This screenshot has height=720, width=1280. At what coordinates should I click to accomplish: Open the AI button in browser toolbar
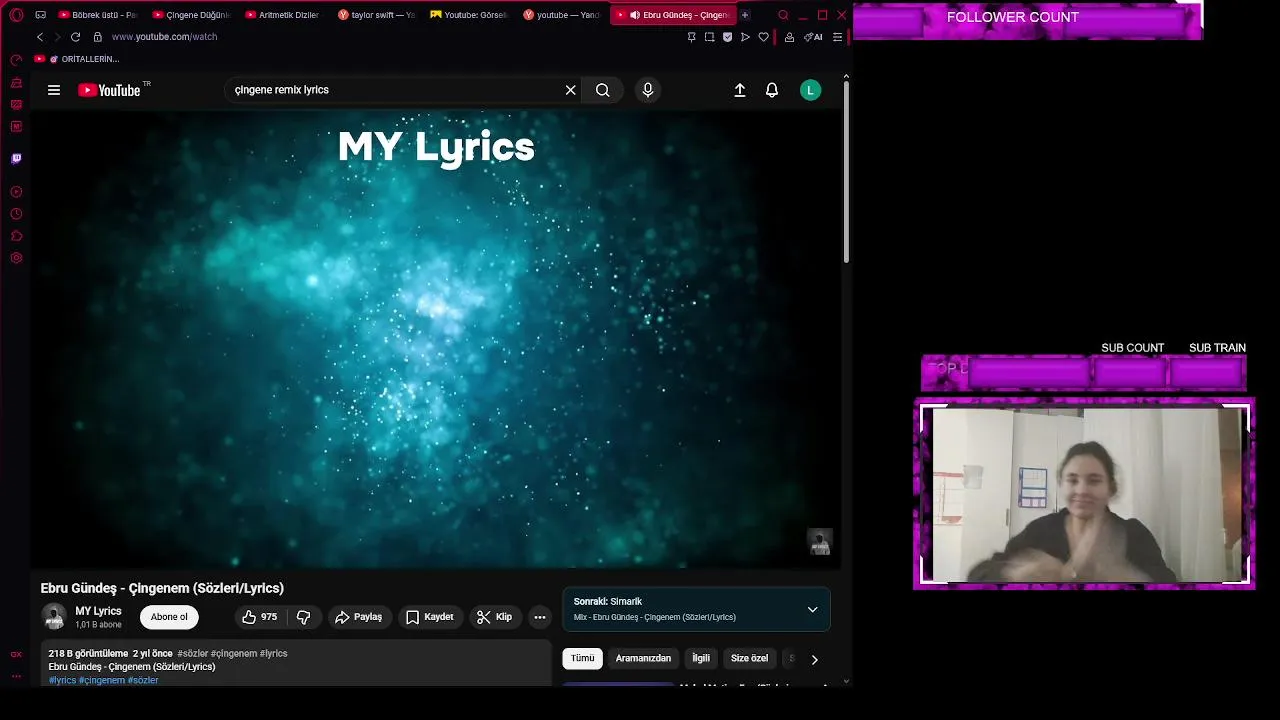point(814,37)
